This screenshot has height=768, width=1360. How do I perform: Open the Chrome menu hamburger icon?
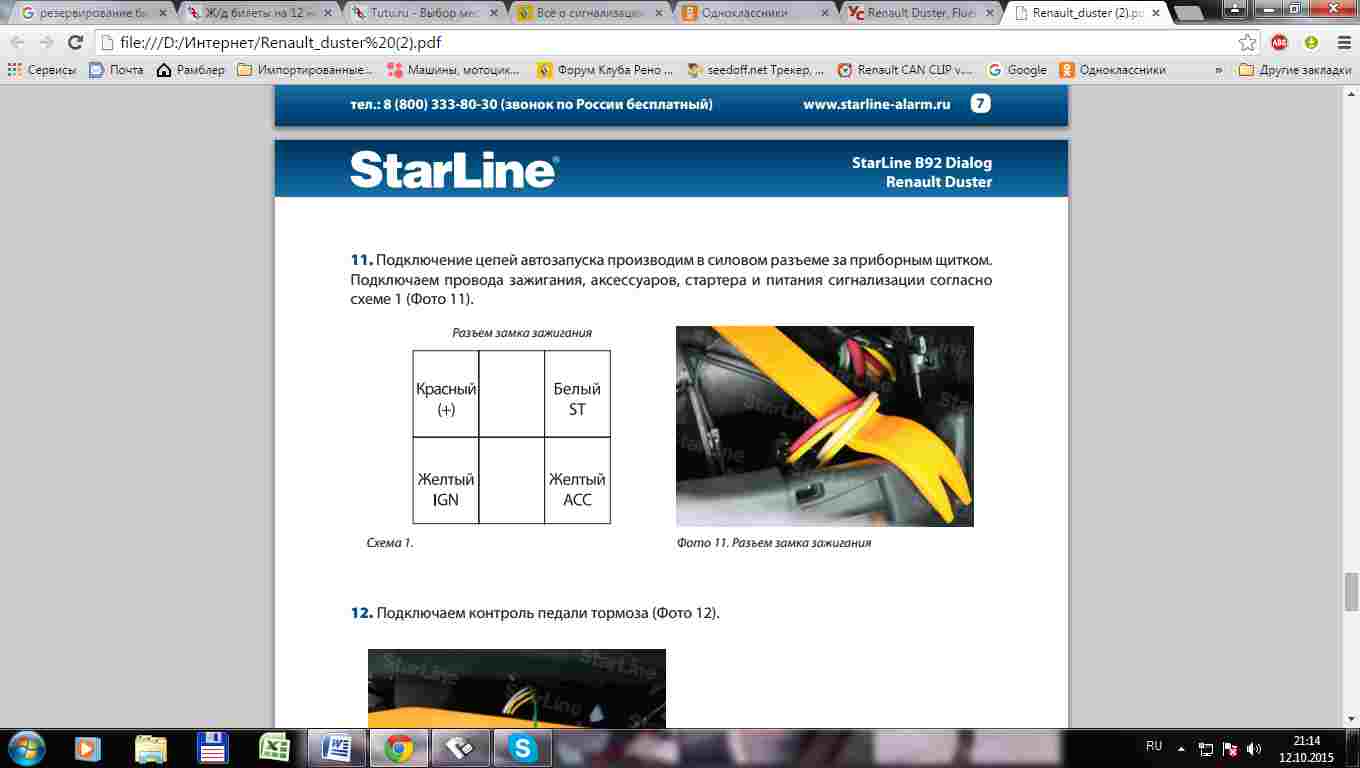click(1341, 43)
